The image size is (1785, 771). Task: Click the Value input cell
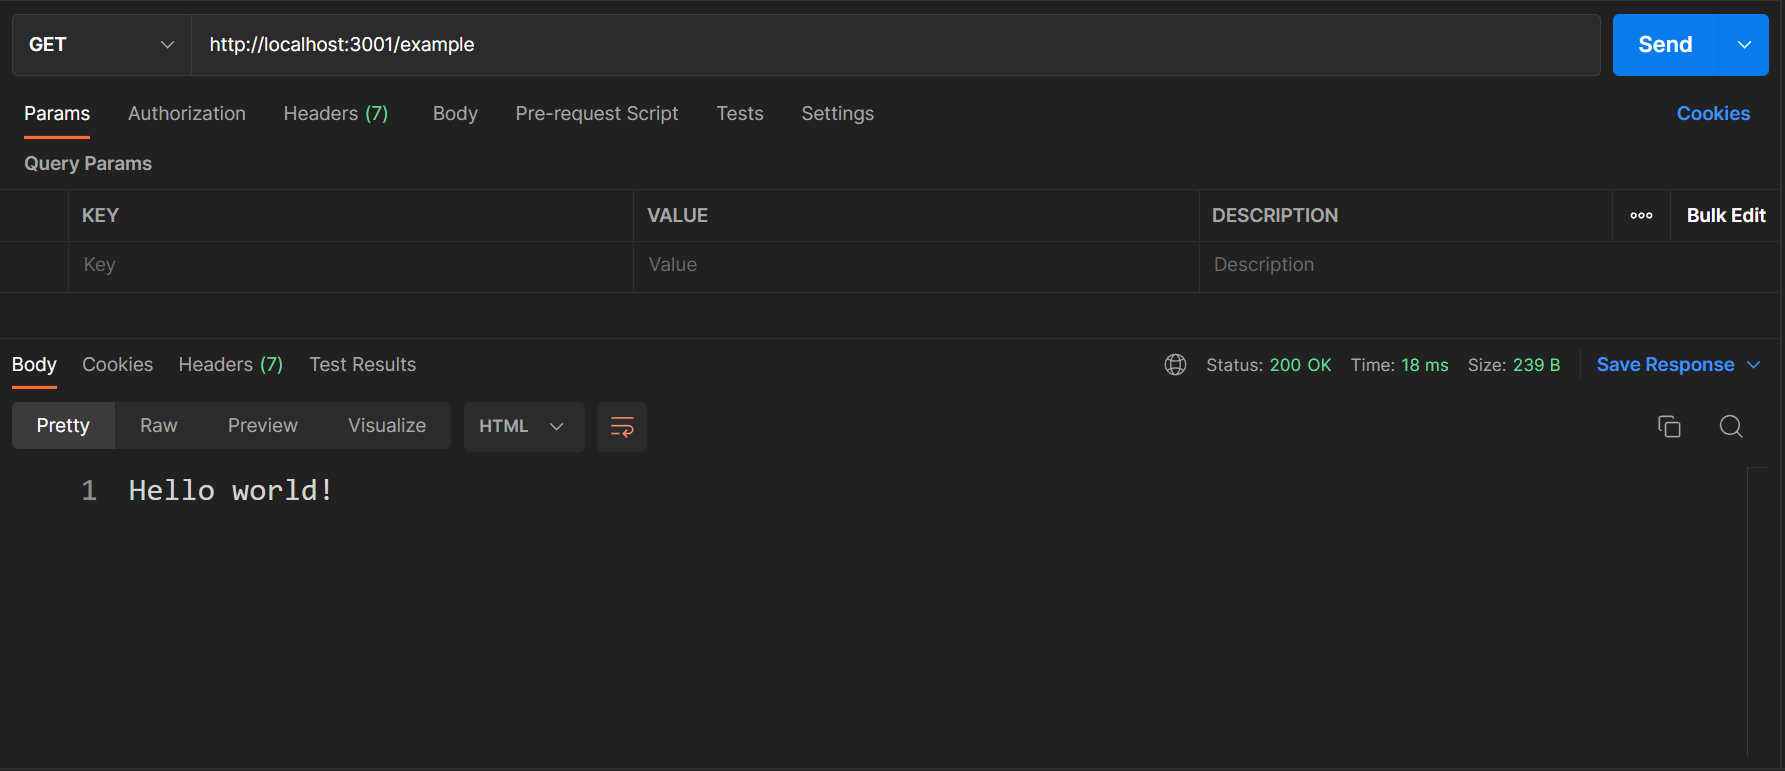(916, 265)
